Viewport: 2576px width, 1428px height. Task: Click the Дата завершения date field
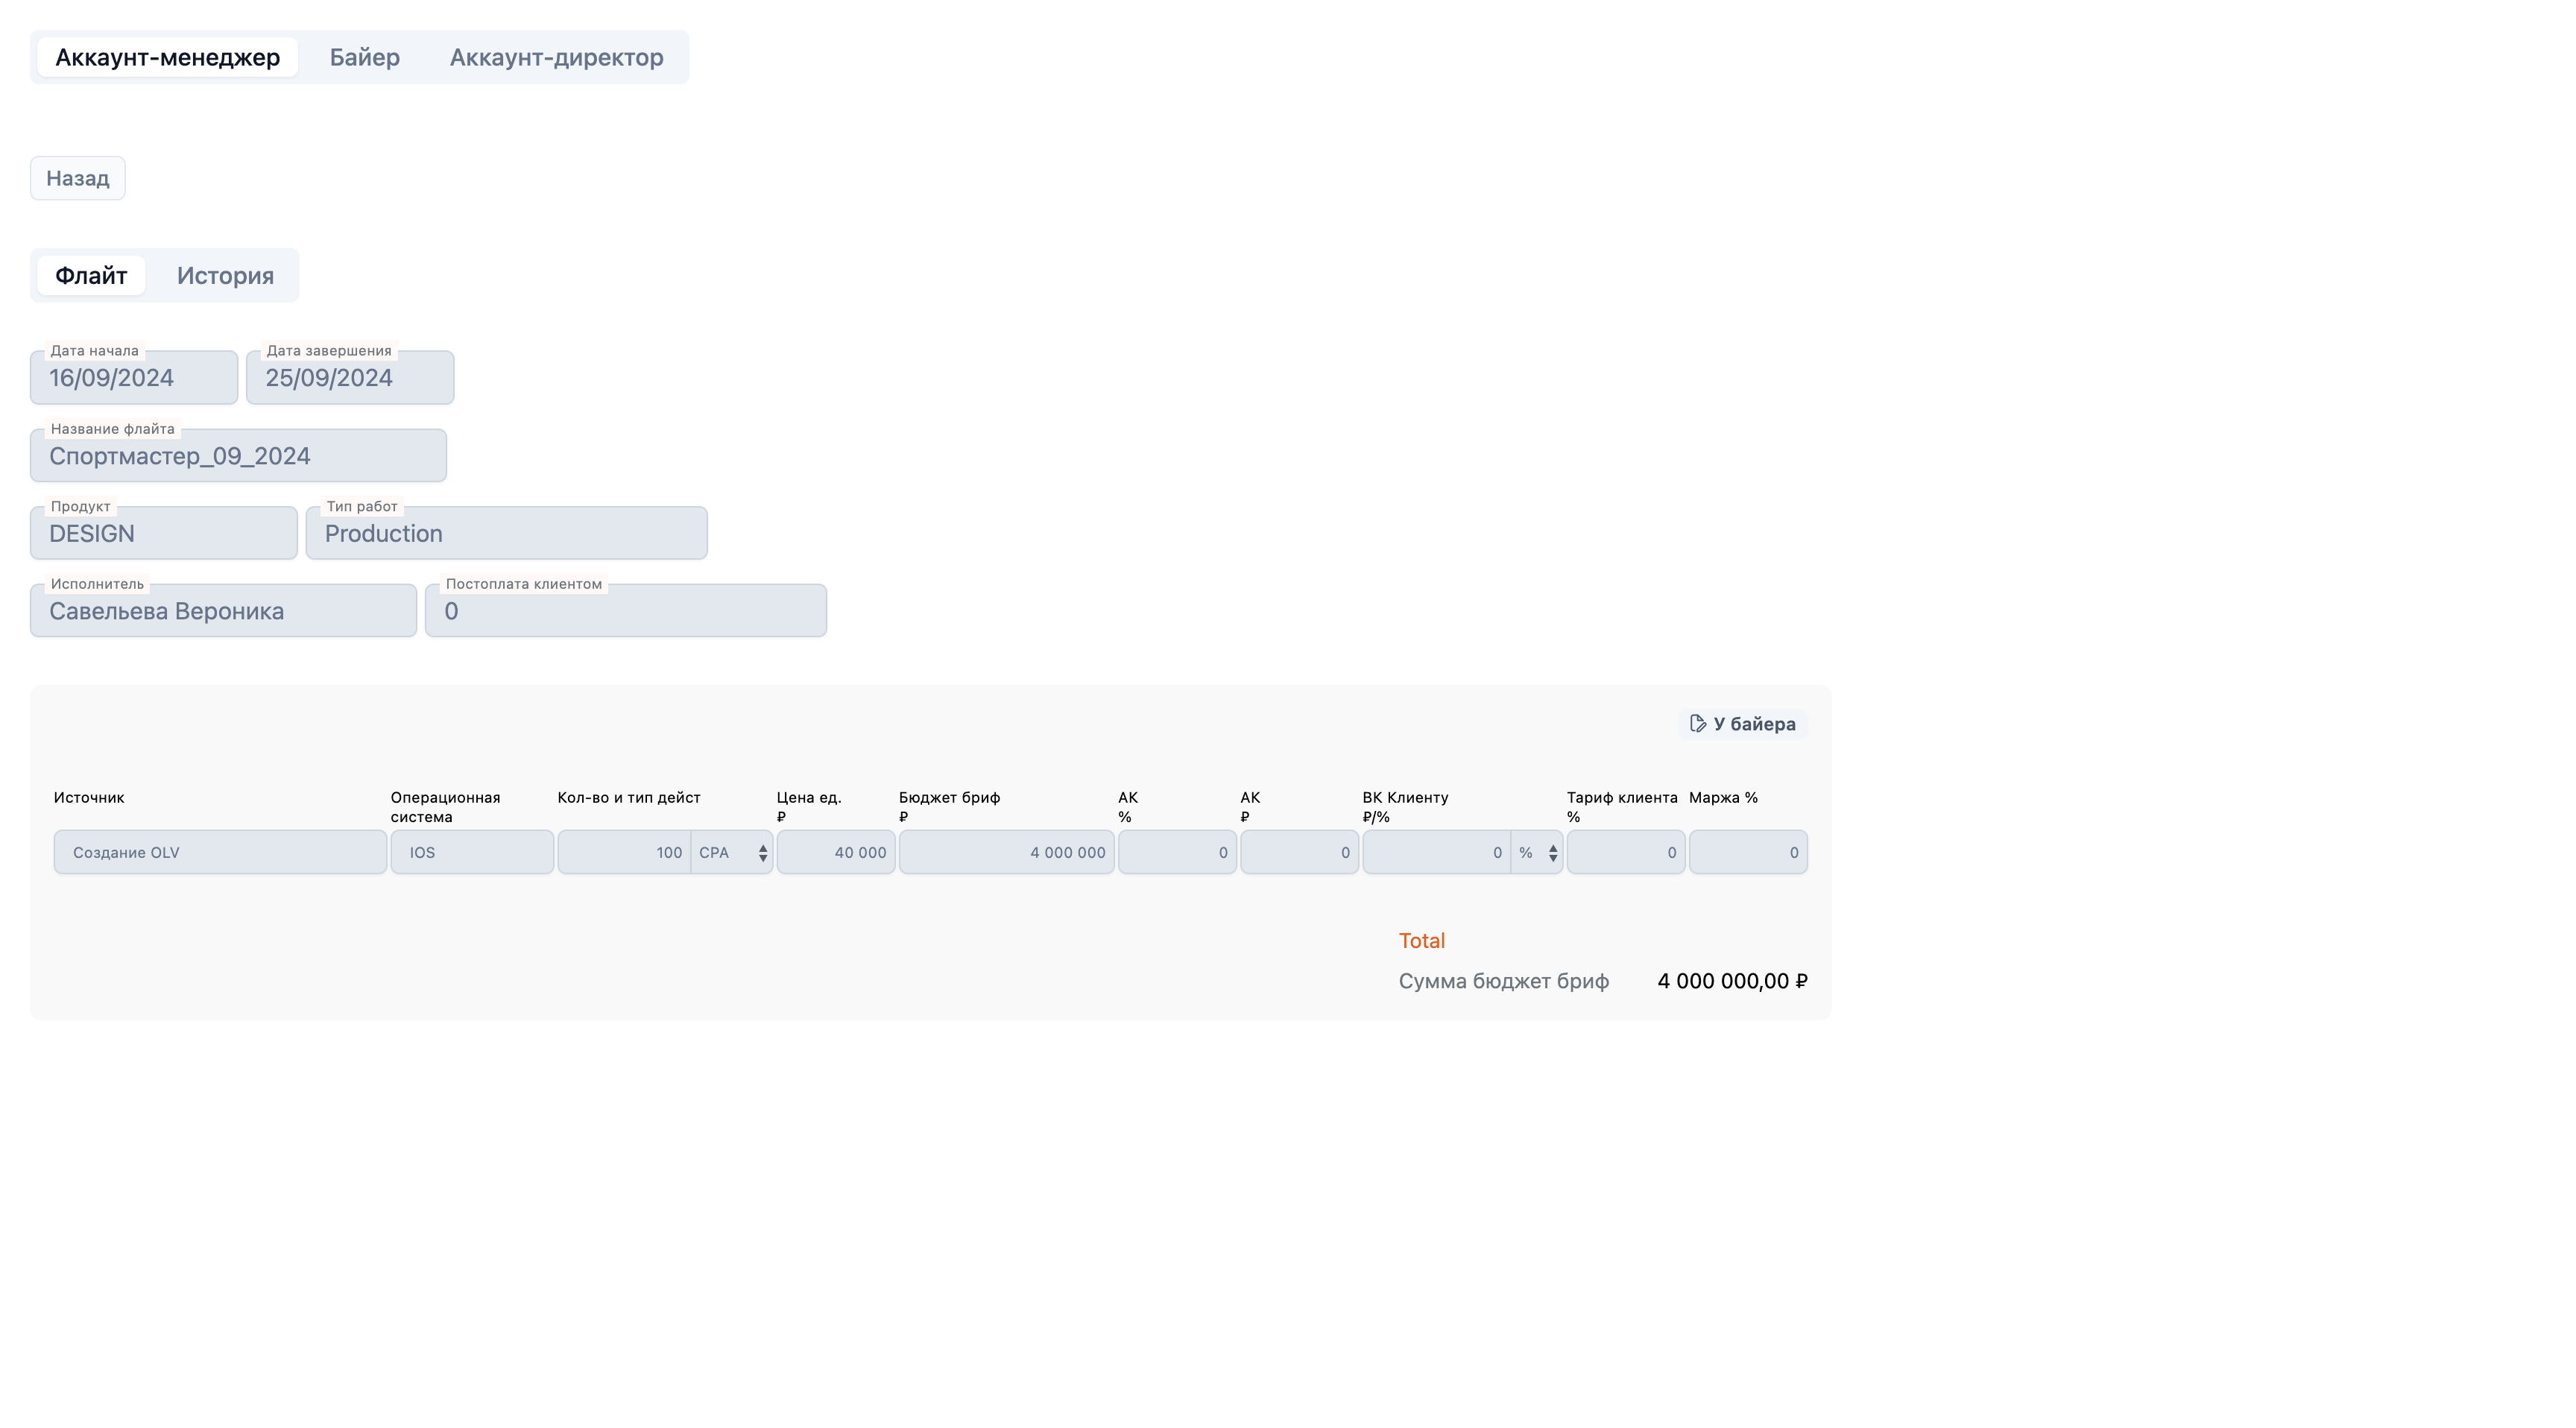pos(350,377)
